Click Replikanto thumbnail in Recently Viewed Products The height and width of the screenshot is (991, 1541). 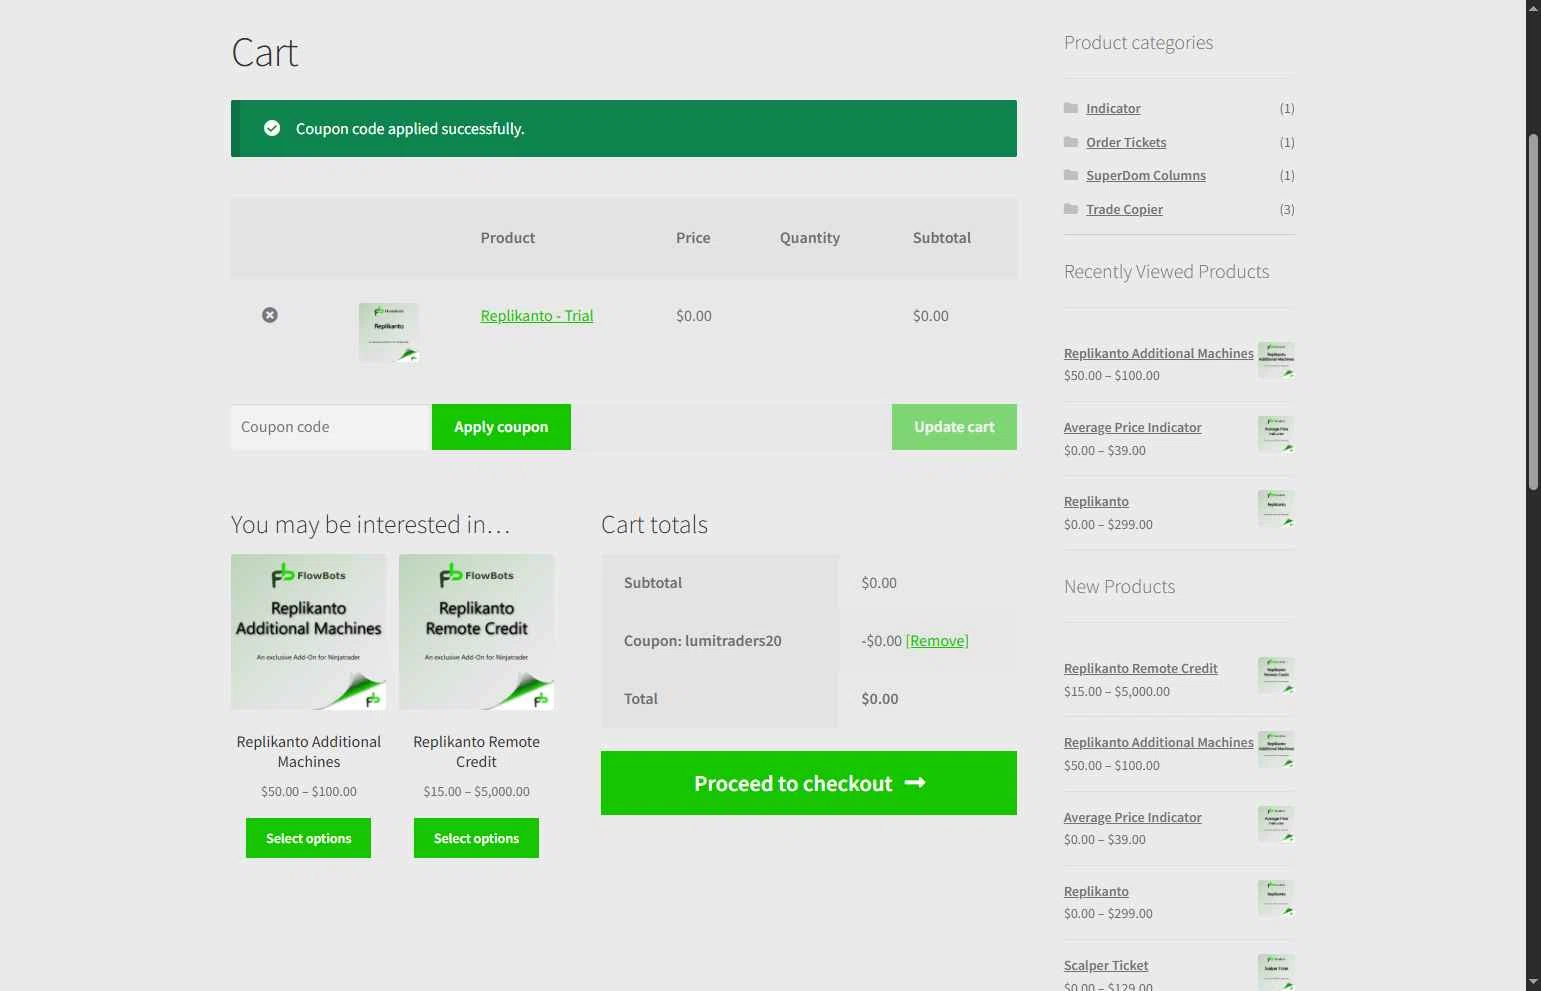[x=1276, y=508]
